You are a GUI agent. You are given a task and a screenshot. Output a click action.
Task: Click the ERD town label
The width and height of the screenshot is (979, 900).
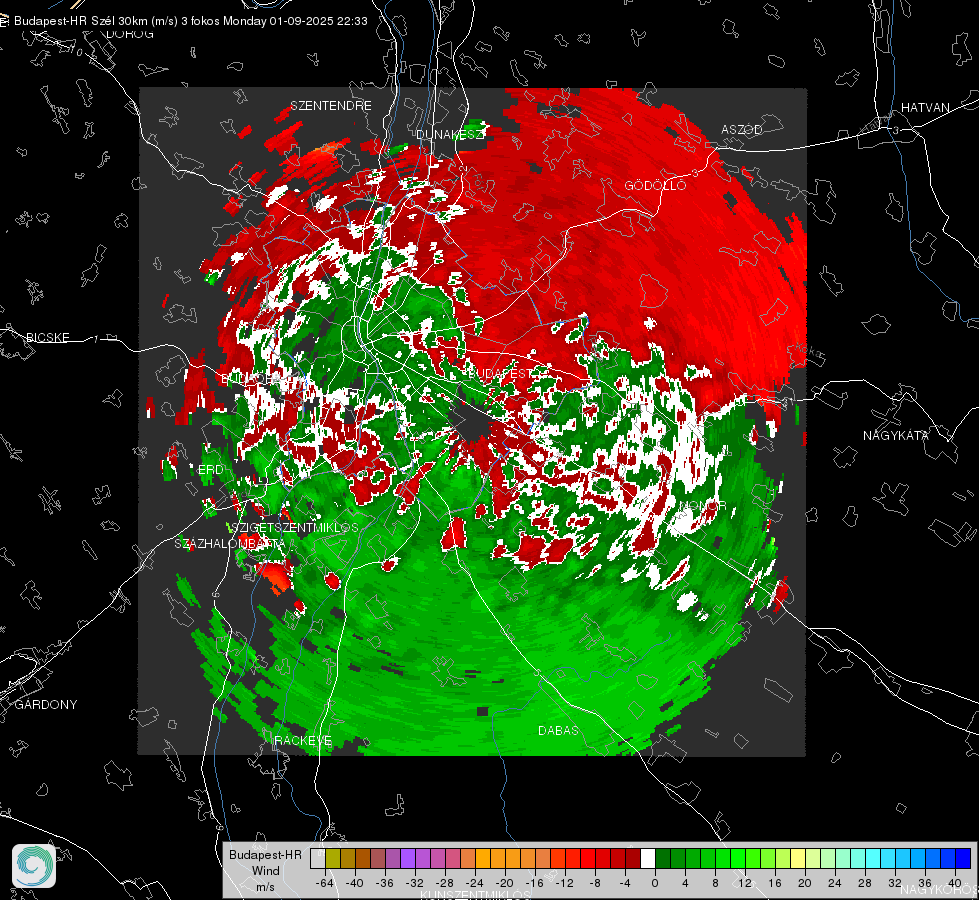pos(210,470)
